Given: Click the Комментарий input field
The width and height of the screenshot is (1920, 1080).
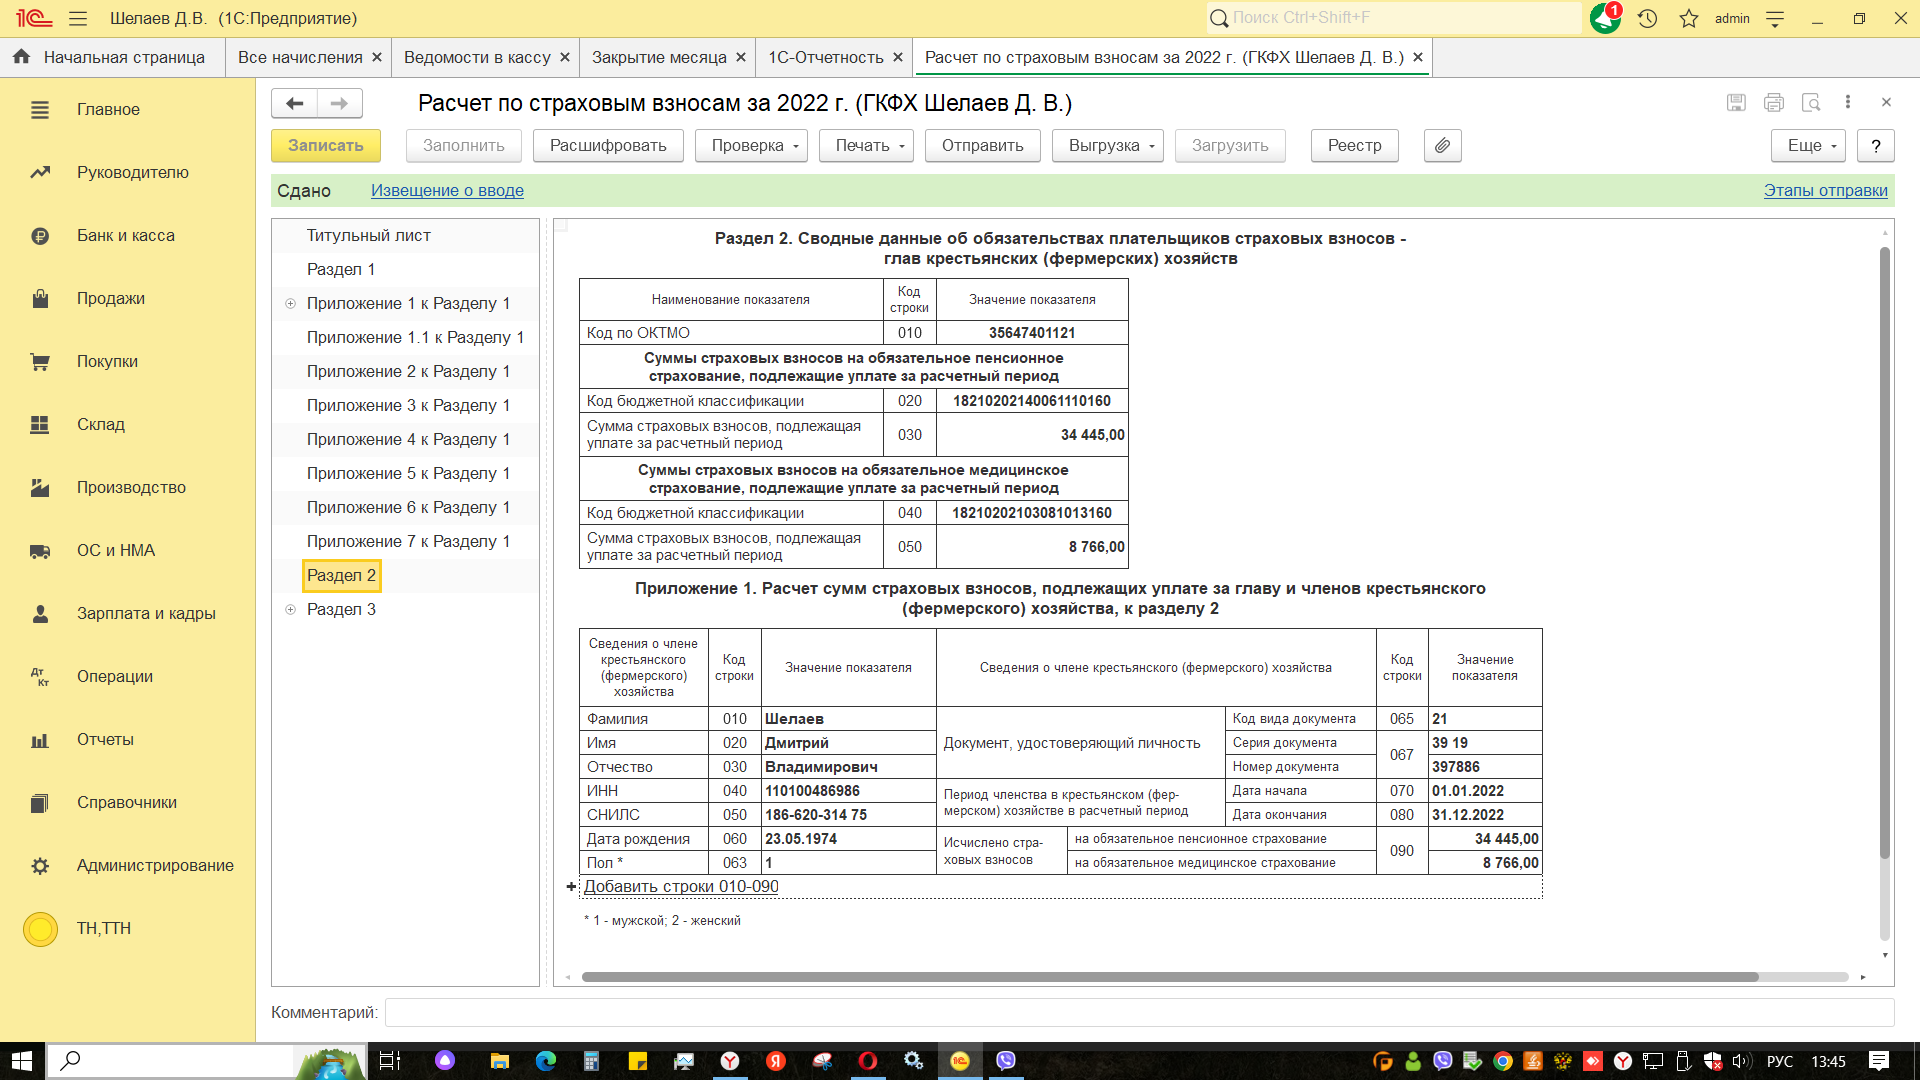Looking at the screenshot, I should [x=1139, y=1012].
